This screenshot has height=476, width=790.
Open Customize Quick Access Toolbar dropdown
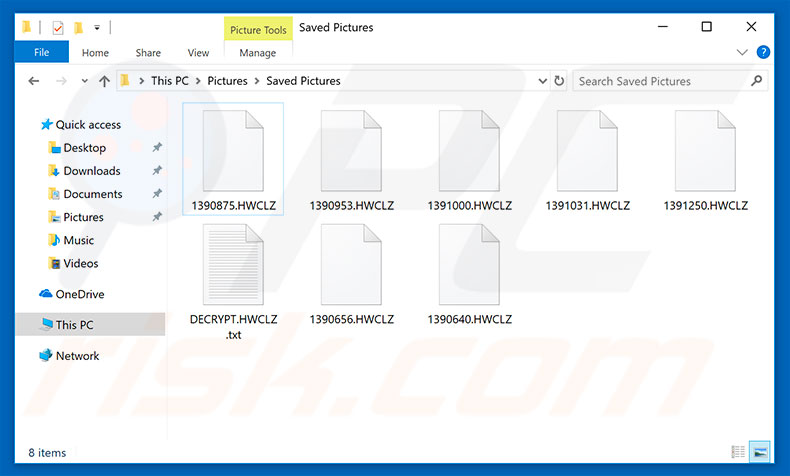click(96, 27)
